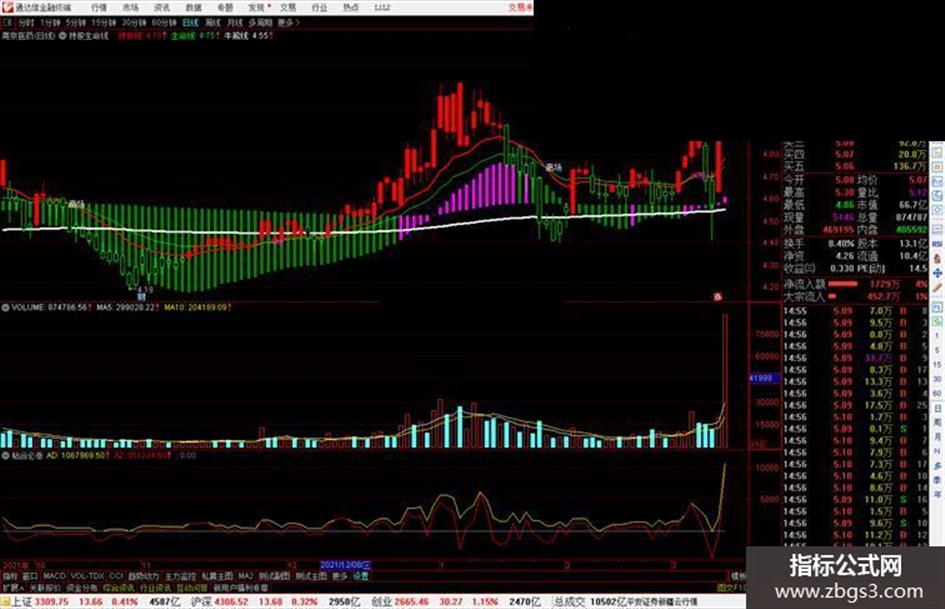Open the 行情 menu
The image size is (945, 609).
99,7
